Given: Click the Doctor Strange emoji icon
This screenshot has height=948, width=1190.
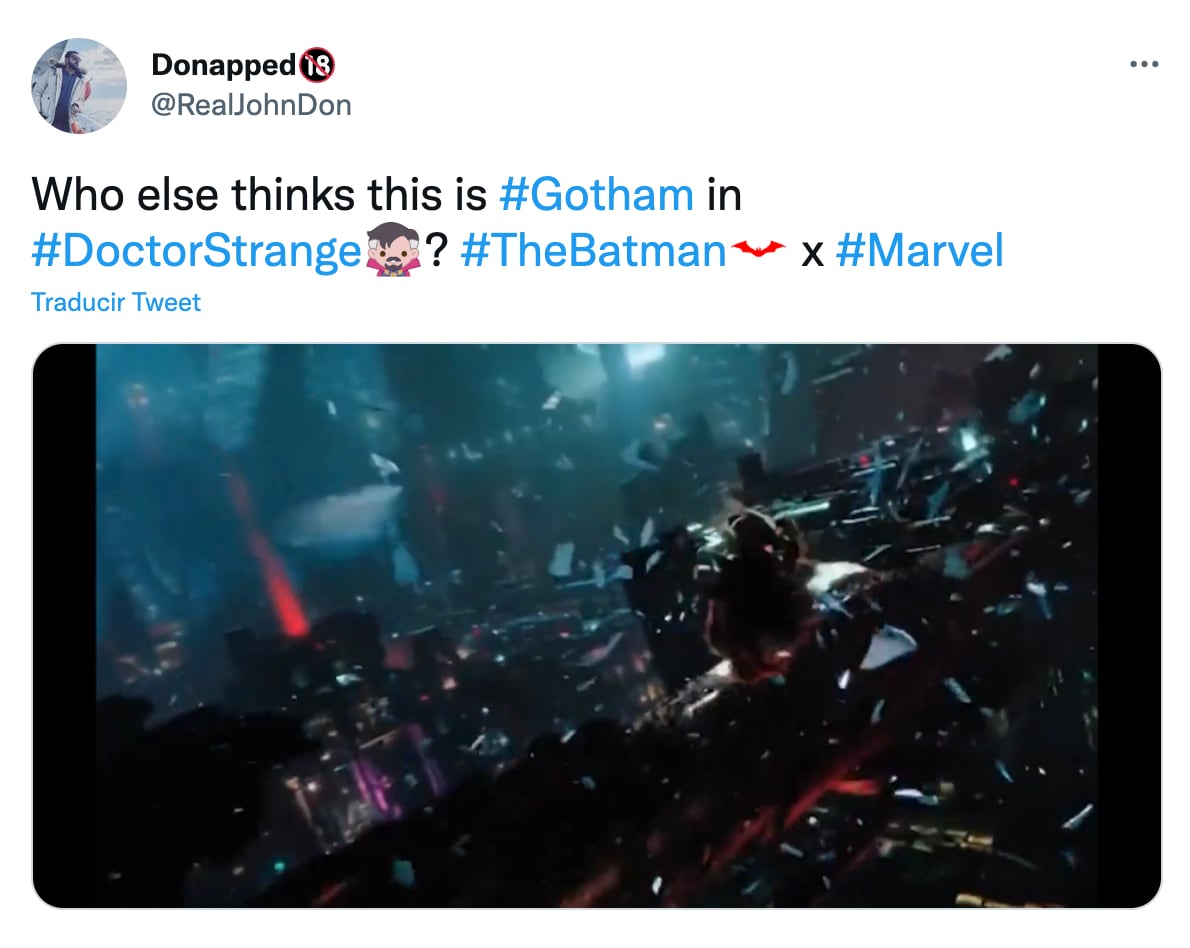Looking at the screenshot, I should click(x=392, y=252).
